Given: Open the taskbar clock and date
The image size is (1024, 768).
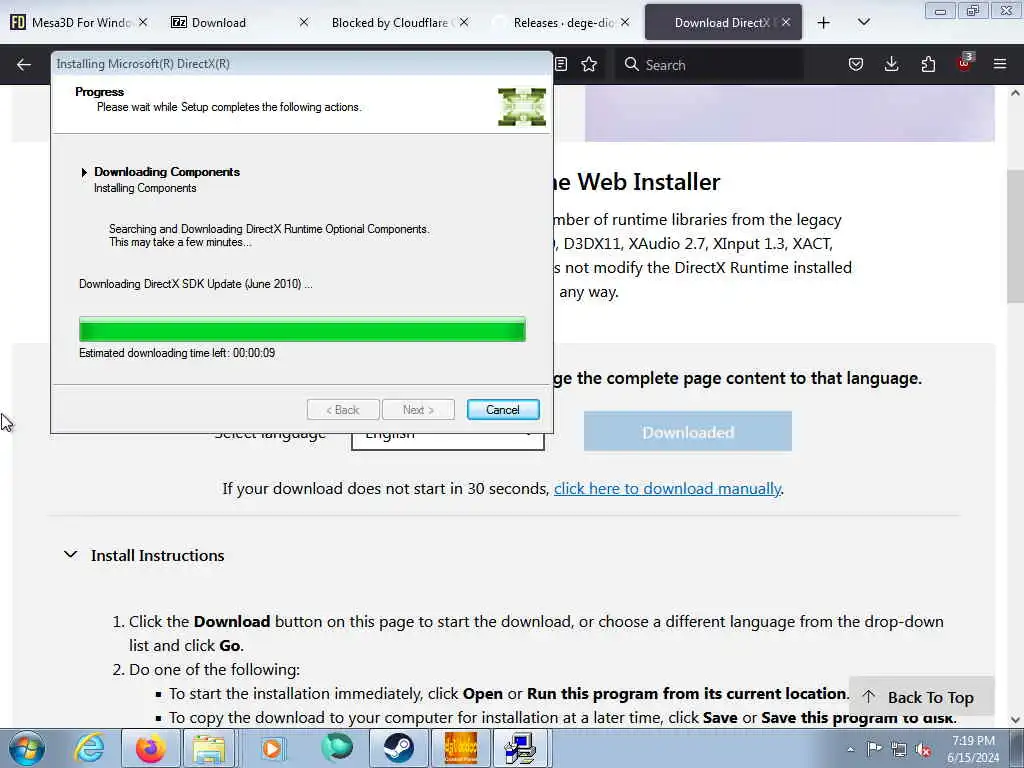Looking at the screenshot, I should pos(973,749).
